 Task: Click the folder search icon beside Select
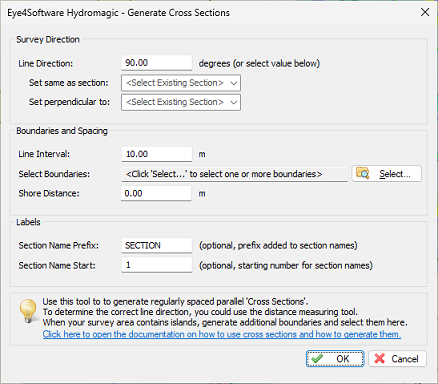[363, 174]
